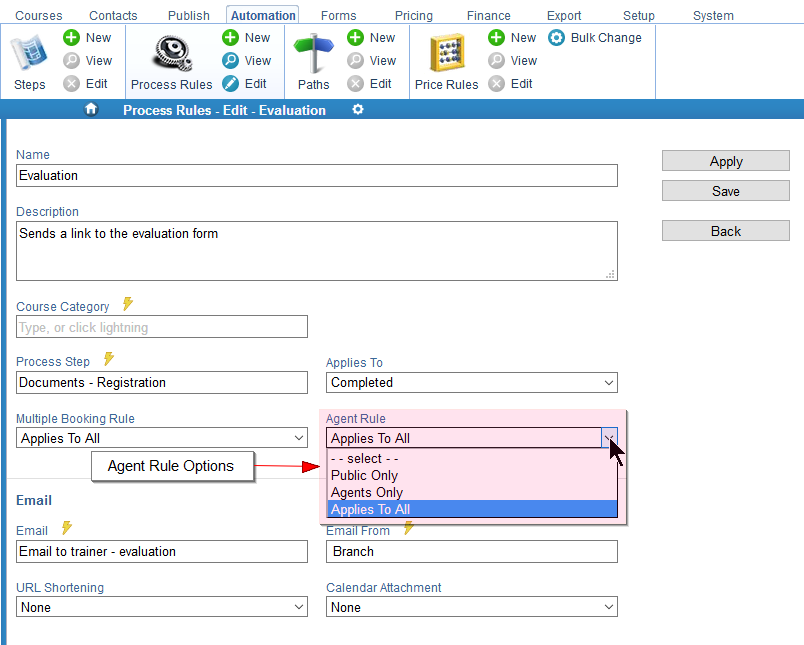The height and width of the screenshot is (645, 804).
Task: Create a New path
Action: pos(371,37)
